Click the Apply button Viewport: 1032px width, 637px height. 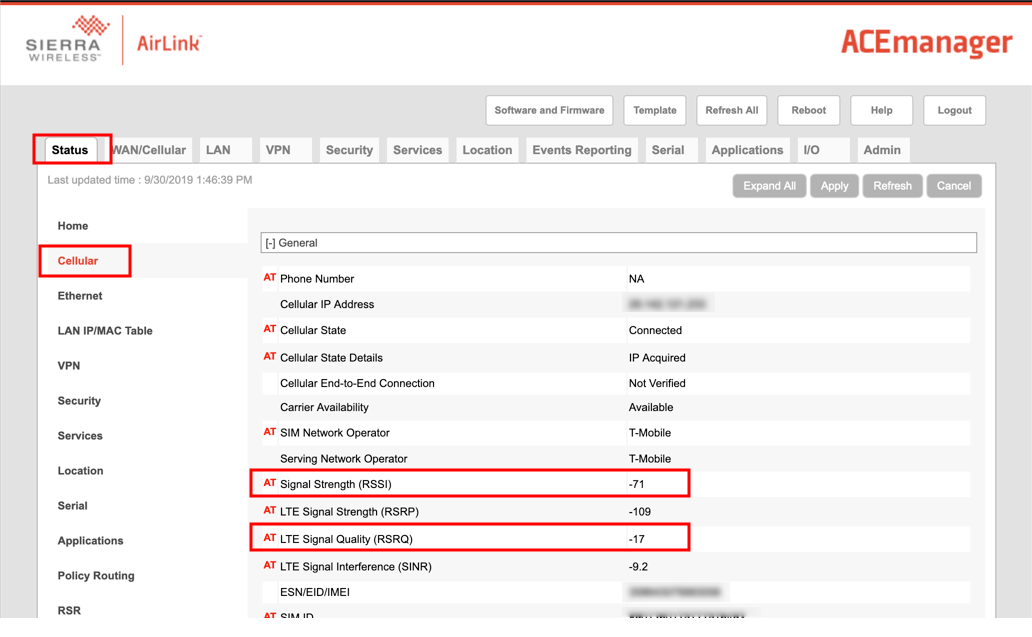(835, 186)
